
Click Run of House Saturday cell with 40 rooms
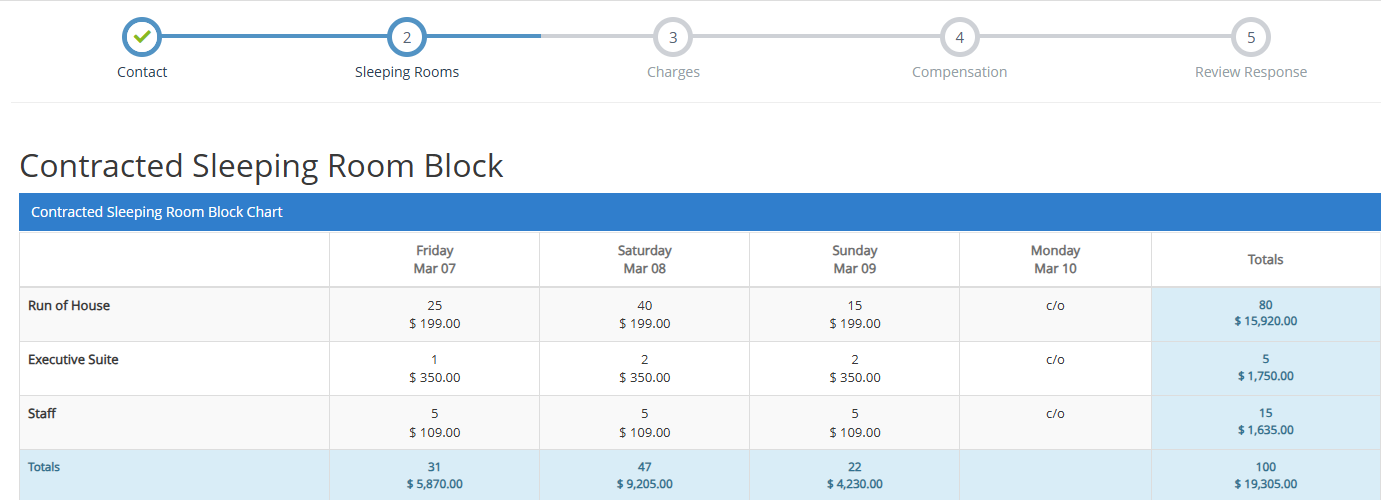click(644, 314)
